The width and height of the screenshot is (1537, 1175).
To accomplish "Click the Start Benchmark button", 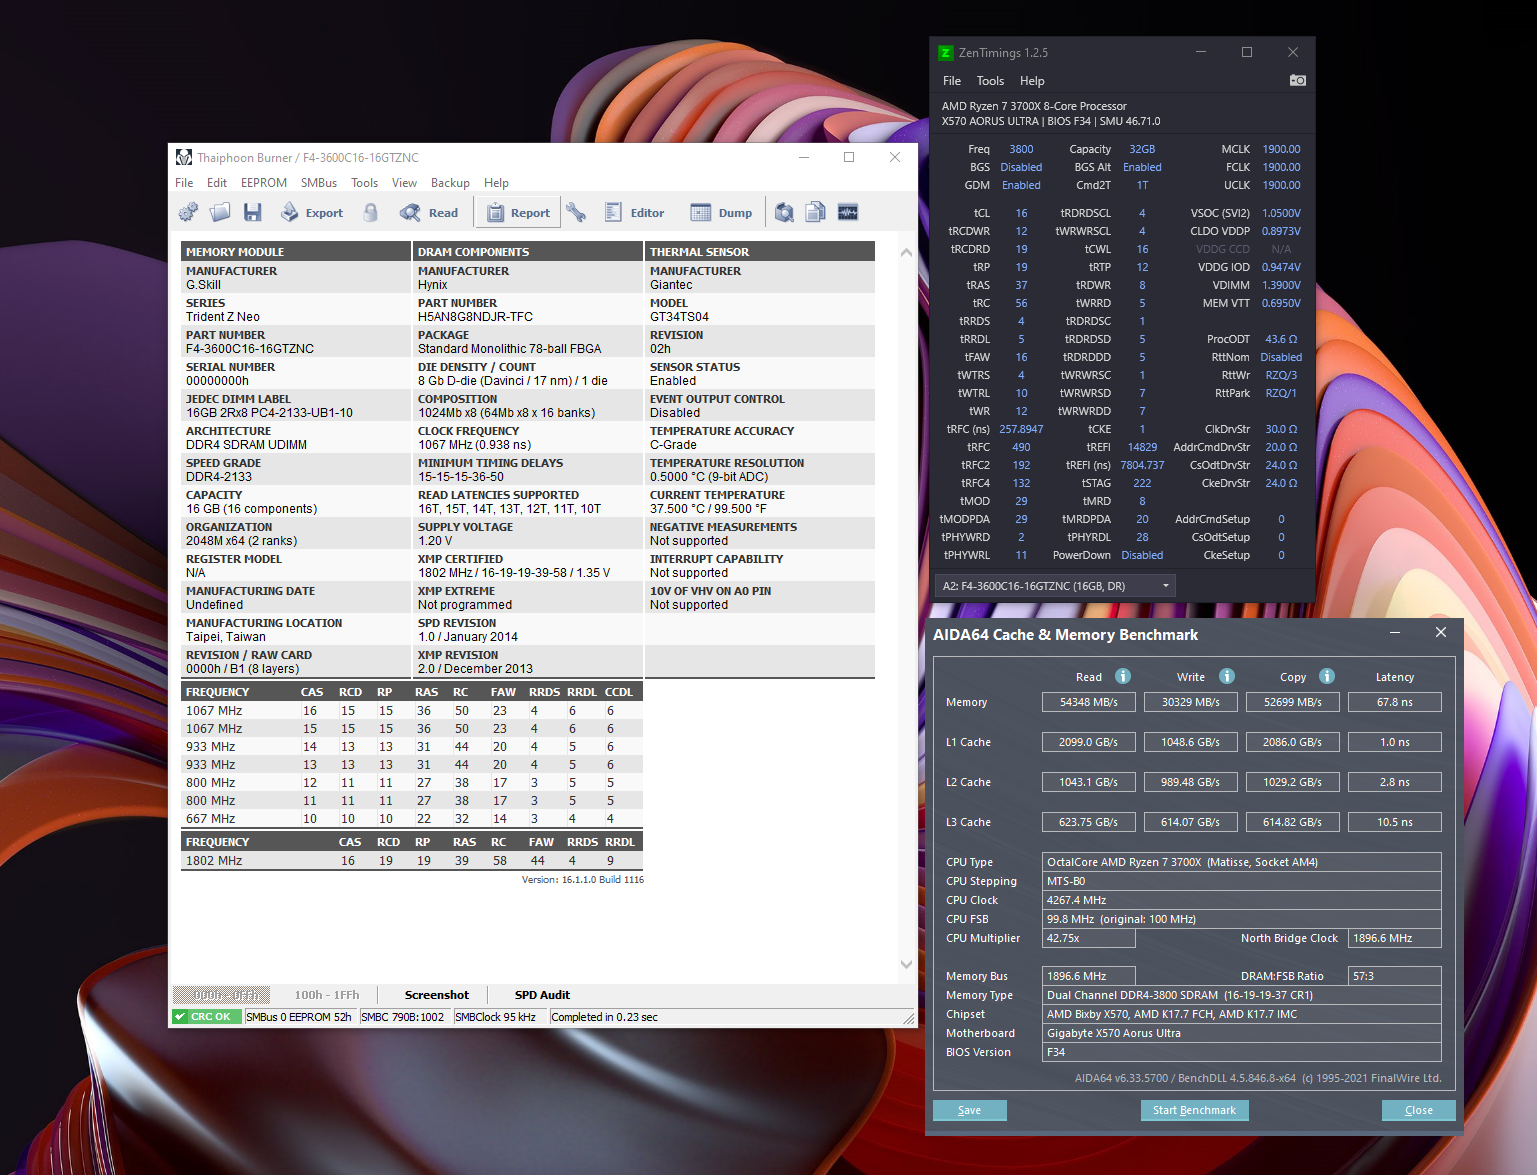I will pyautogui.click(x=1194, y=1110).
